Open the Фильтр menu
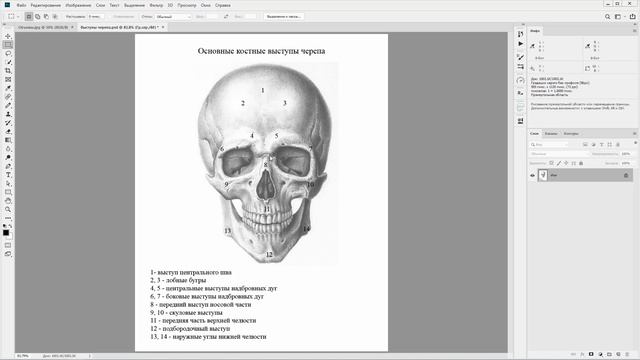The width and height of the screenshot is (640, 360). click(156, 5)
